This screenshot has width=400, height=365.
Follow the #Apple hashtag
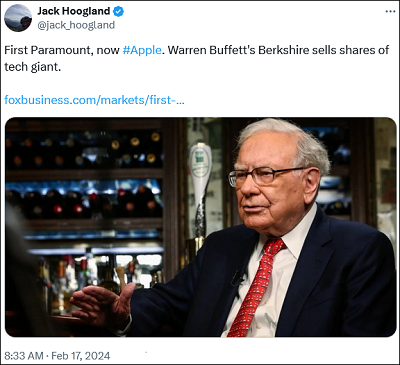click(142, 50)
